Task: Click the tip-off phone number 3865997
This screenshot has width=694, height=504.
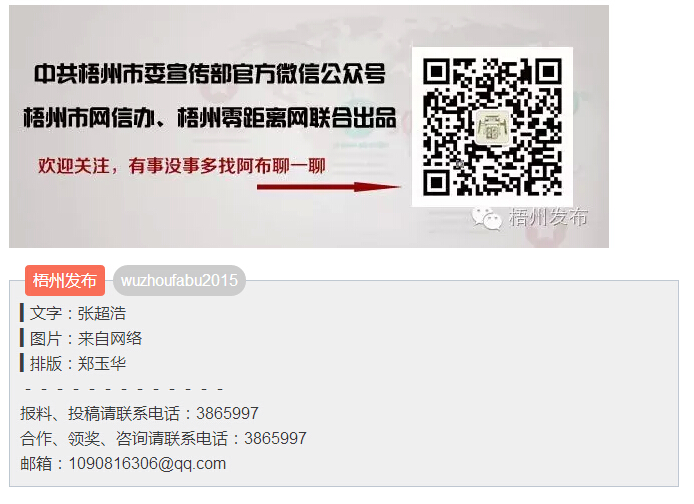Action: point(227,413)
